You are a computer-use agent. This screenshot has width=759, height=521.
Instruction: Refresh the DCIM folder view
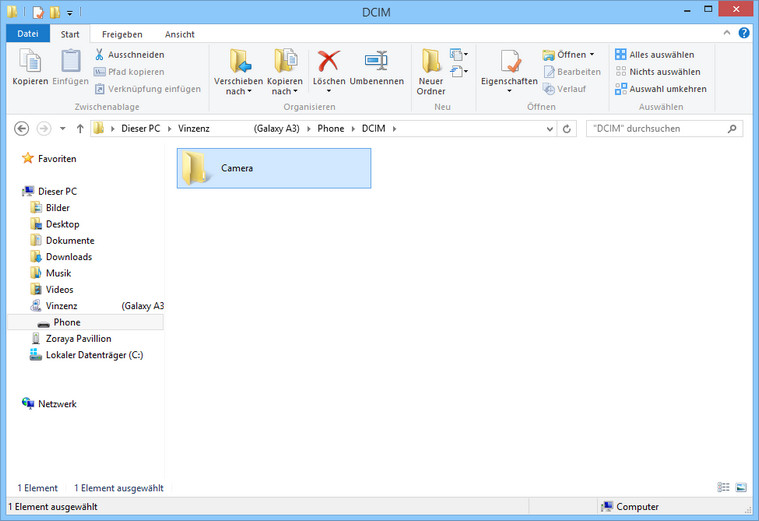pyautogui.click(x=566, y=129)
